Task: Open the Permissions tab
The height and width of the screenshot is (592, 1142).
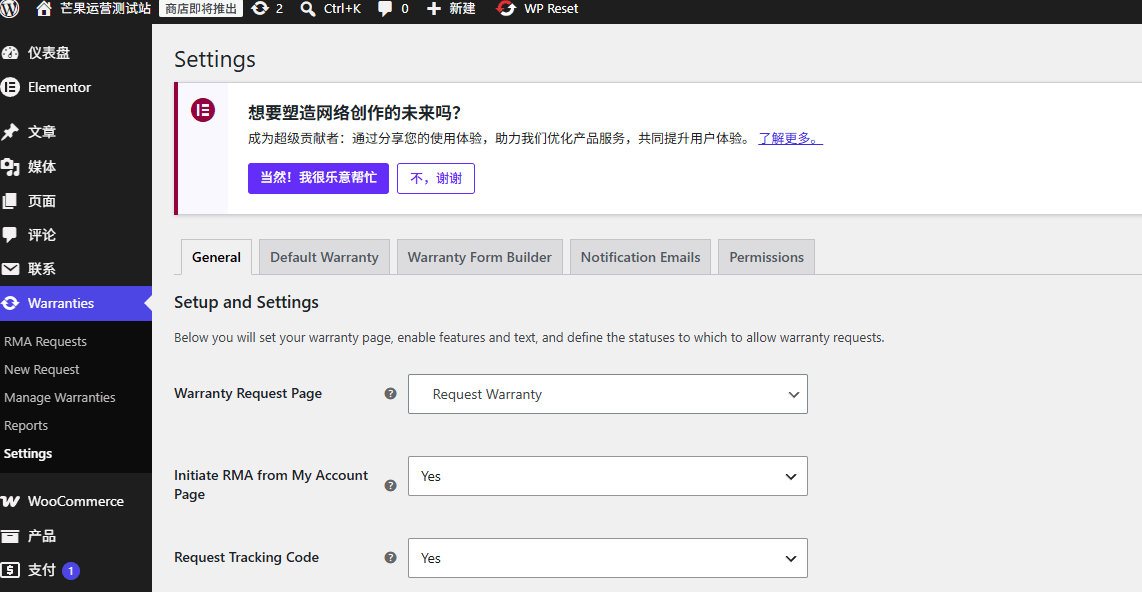Action: [x=766, y=257]
